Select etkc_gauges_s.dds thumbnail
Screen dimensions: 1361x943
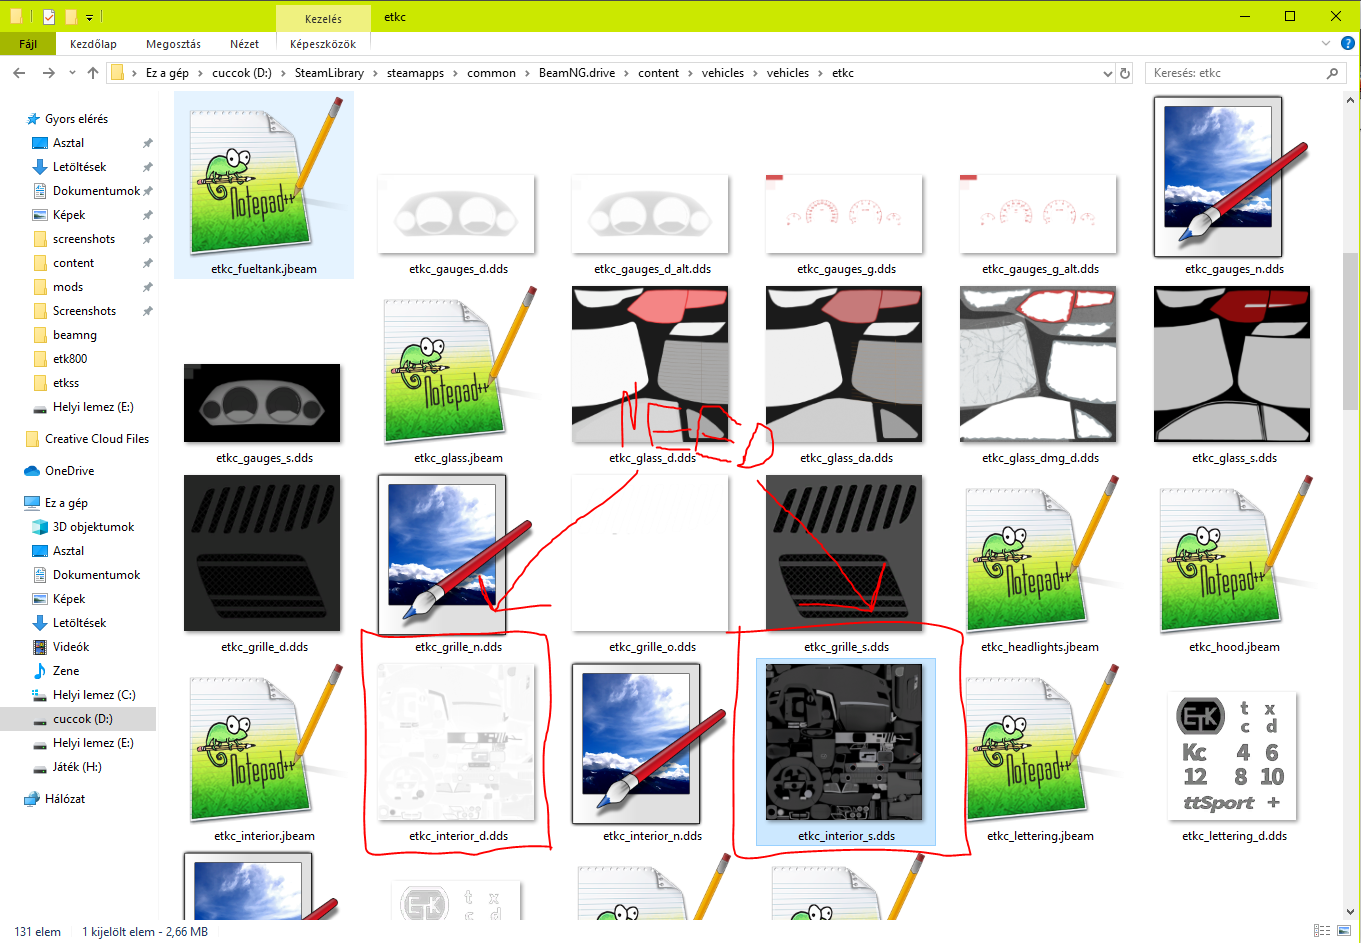(x=262, y=403)
